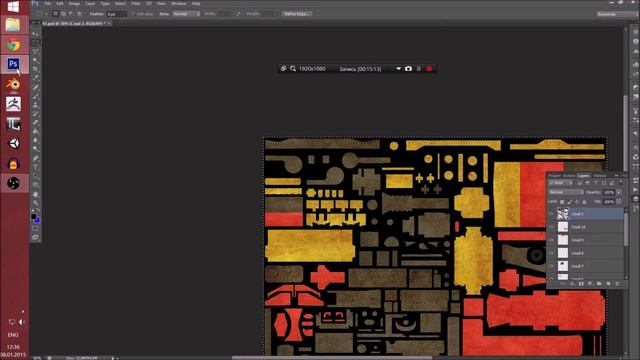Viewport: 640px width, 360px height.
Task: Open the Style dropdown set to Normal
Action: 186,13
